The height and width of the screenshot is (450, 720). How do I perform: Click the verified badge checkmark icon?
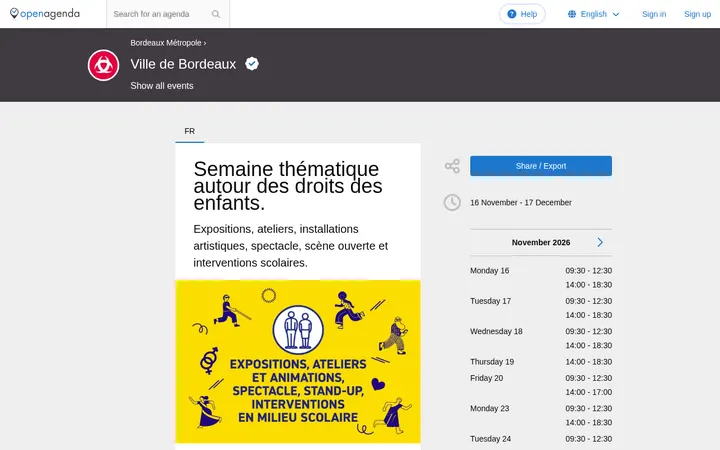click(252, 63)
